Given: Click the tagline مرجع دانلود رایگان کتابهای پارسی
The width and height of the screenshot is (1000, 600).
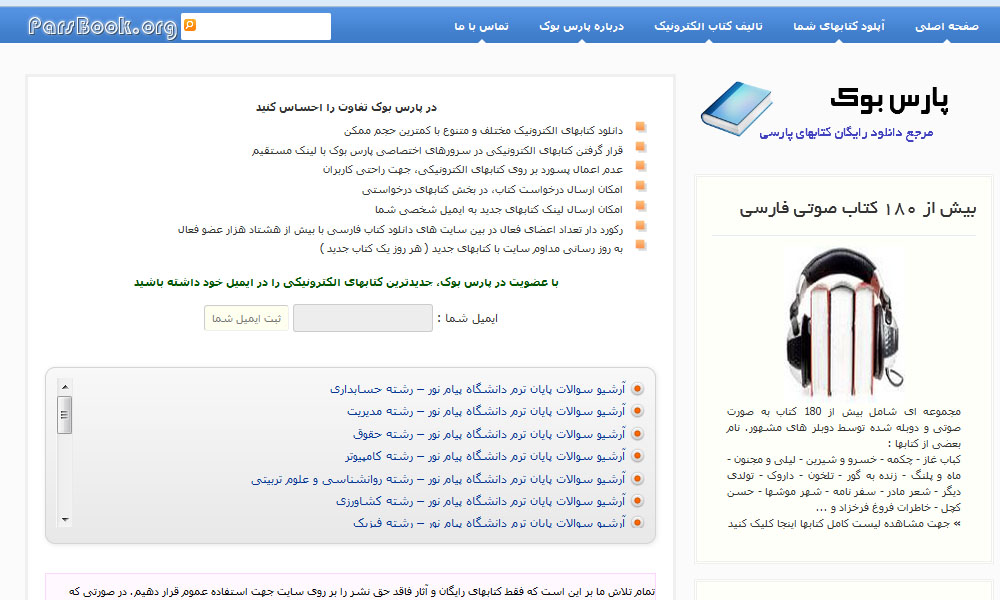Looking at the screenshot, I should tap(846, 133).
